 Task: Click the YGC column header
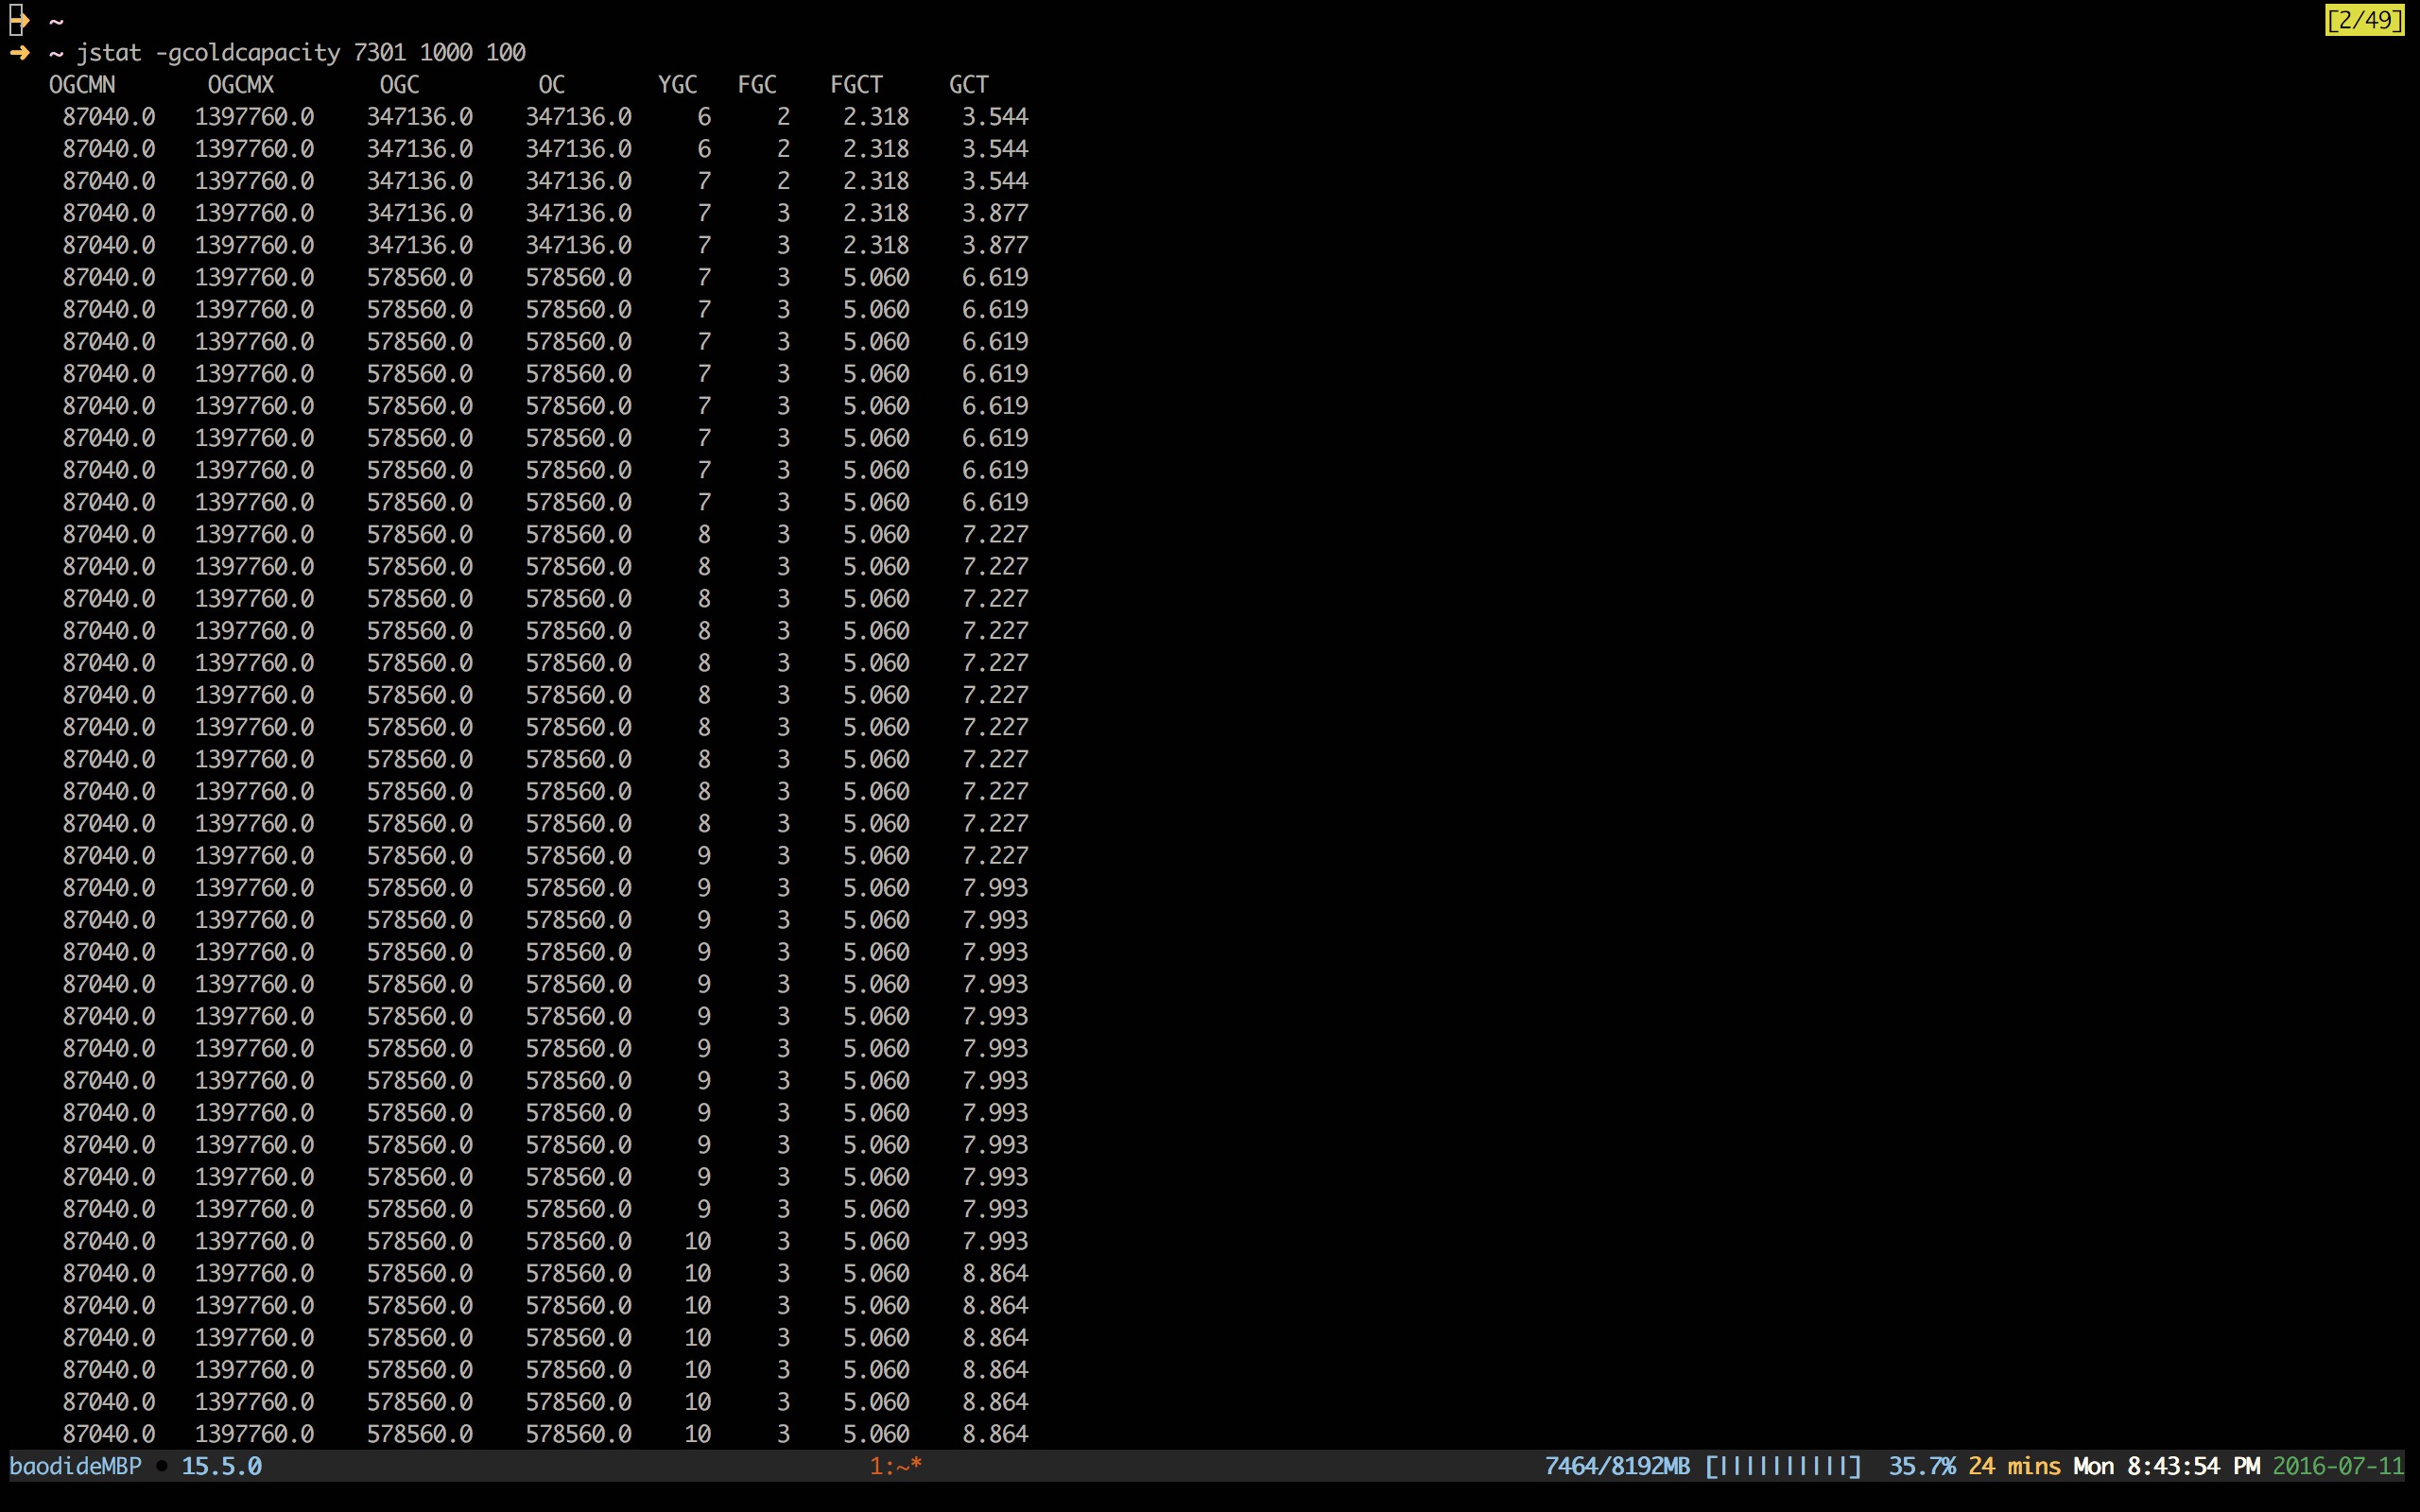pos(678,85)
